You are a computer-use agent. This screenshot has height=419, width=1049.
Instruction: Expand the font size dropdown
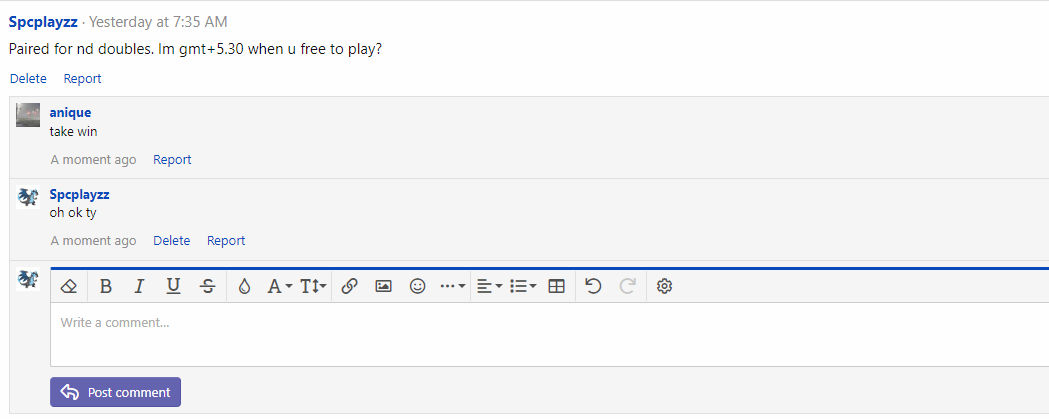tap(313, 286)
